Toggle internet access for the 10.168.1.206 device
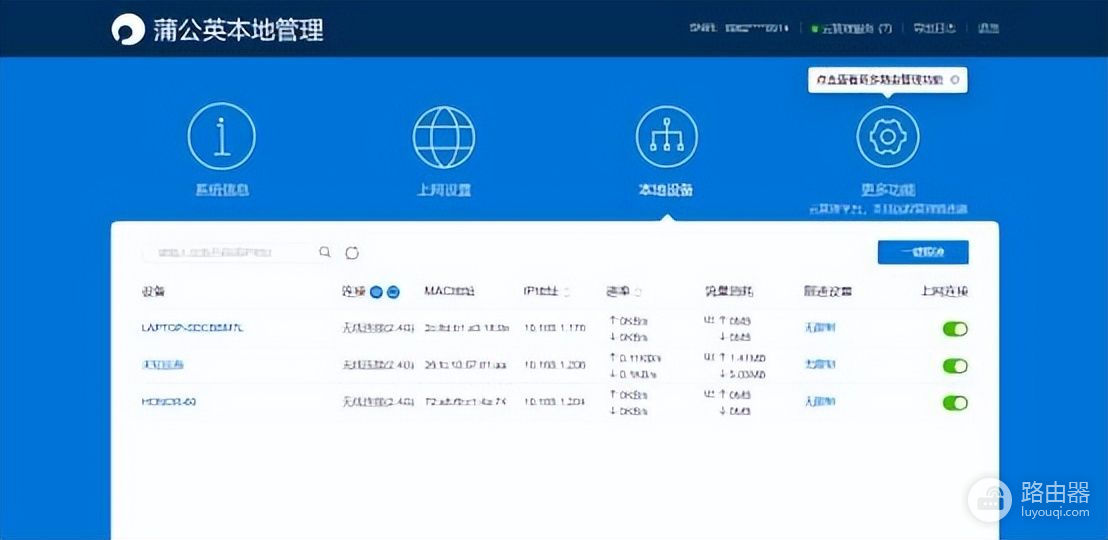Viewport: 1108px width, 540px height. coord(955,365)
